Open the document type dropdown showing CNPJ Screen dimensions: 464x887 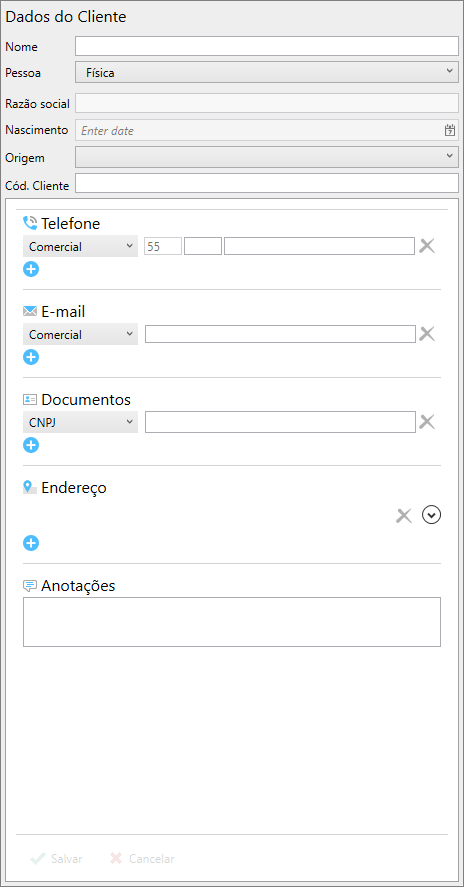pyautogui.click(x=80, y=422)
